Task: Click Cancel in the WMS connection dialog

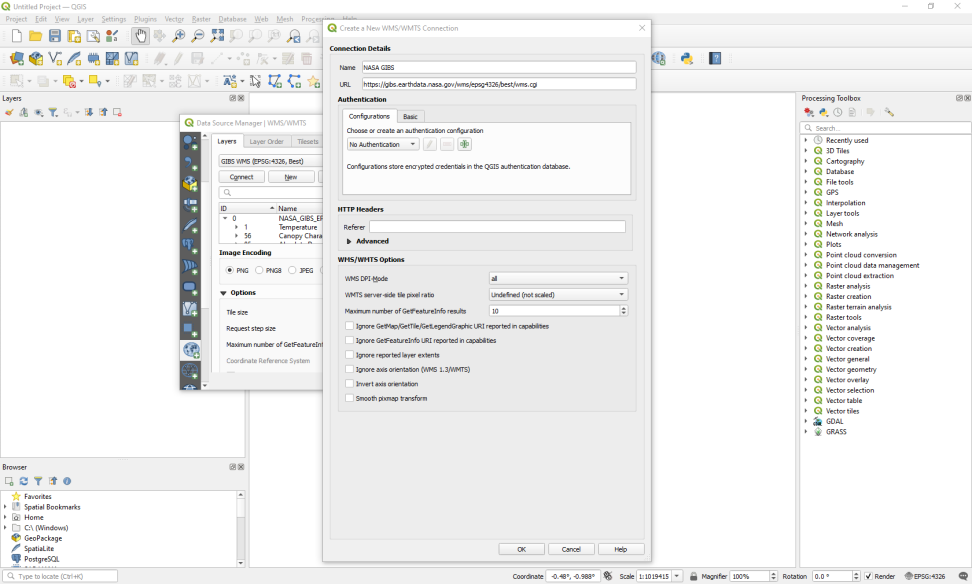Action: click(x=571, y=549)
